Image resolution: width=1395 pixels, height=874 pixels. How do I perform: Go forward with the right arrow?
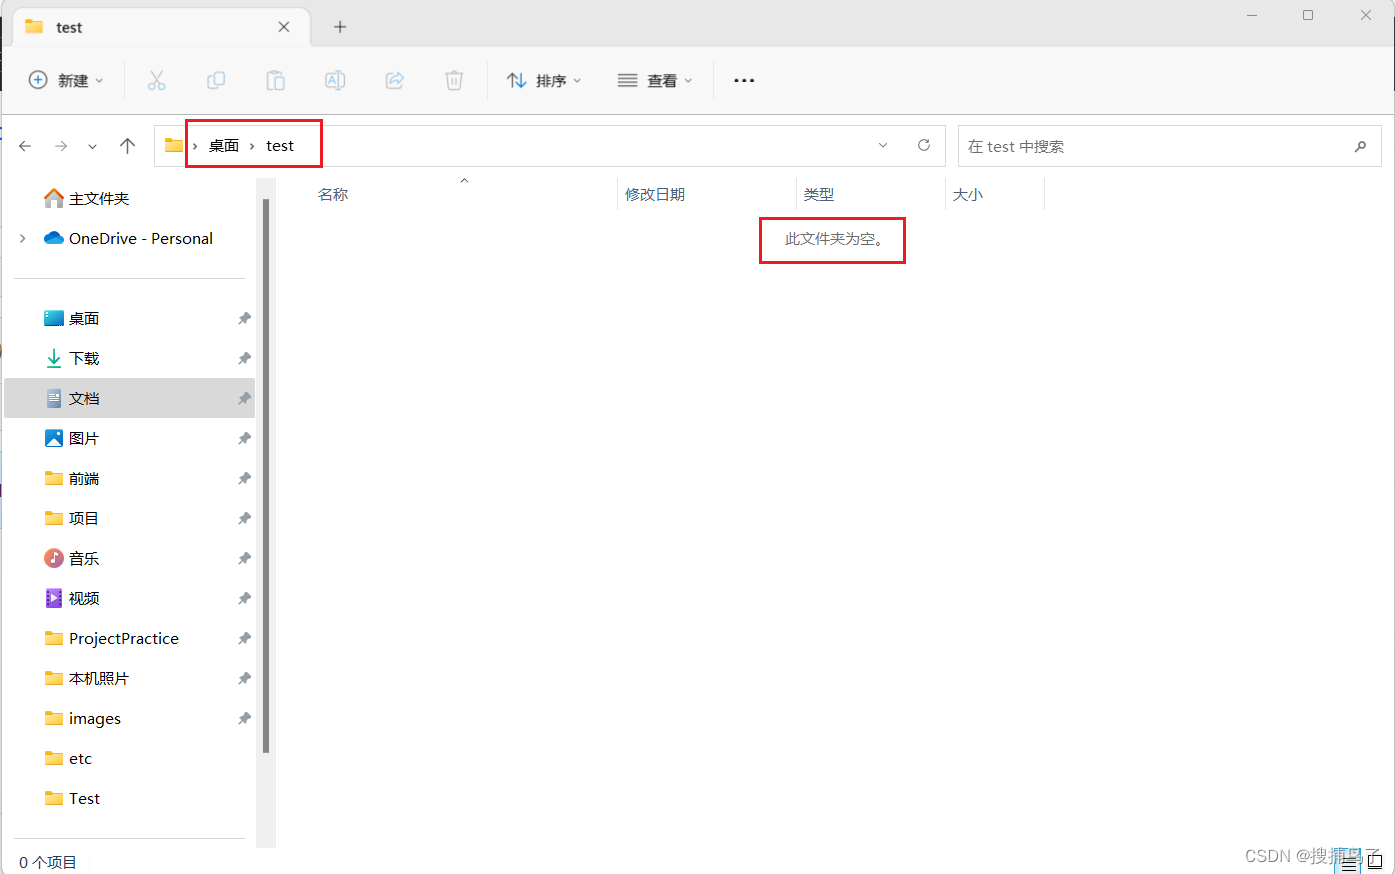click(x=61, y=146)
